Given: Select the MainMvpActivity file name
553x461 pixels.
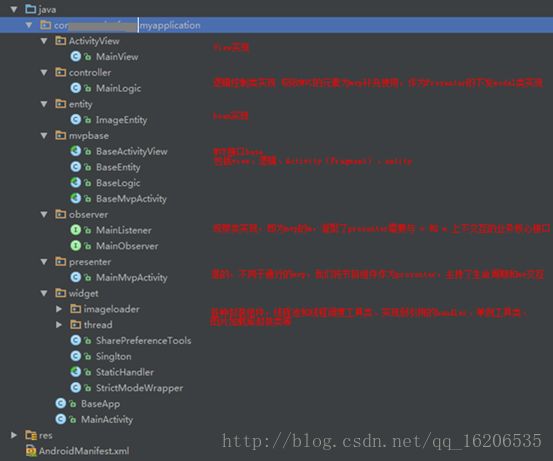Looking at the screenshot, I should coord(132,278).
